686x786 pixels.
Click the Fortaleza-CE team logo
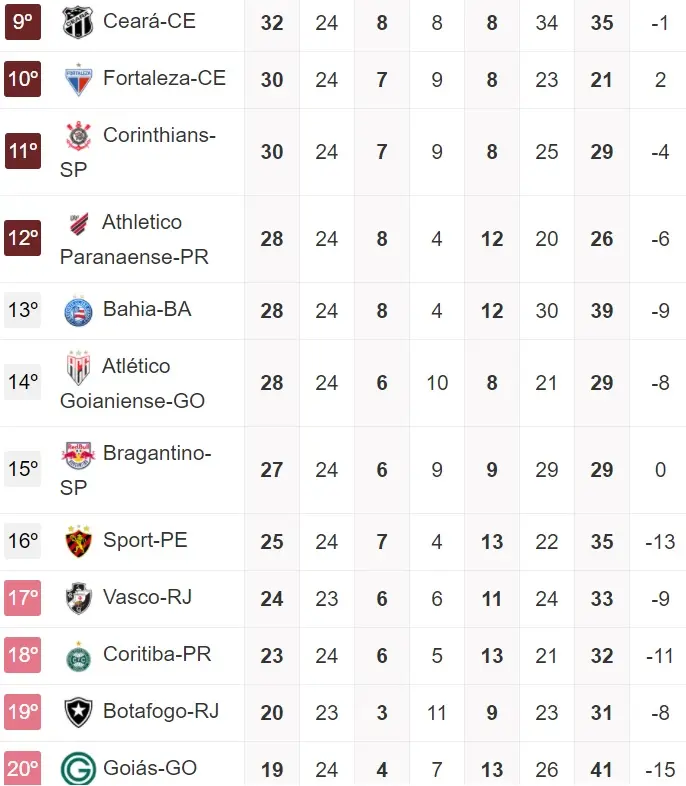click(78, 79)
